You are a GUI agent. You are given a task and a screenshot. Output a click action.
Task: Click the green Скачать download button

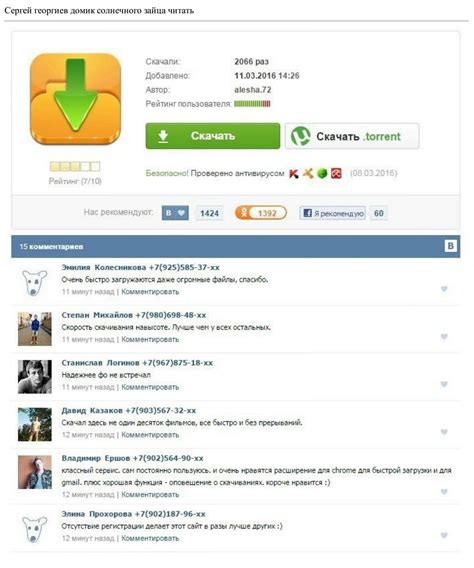point(213,136)
